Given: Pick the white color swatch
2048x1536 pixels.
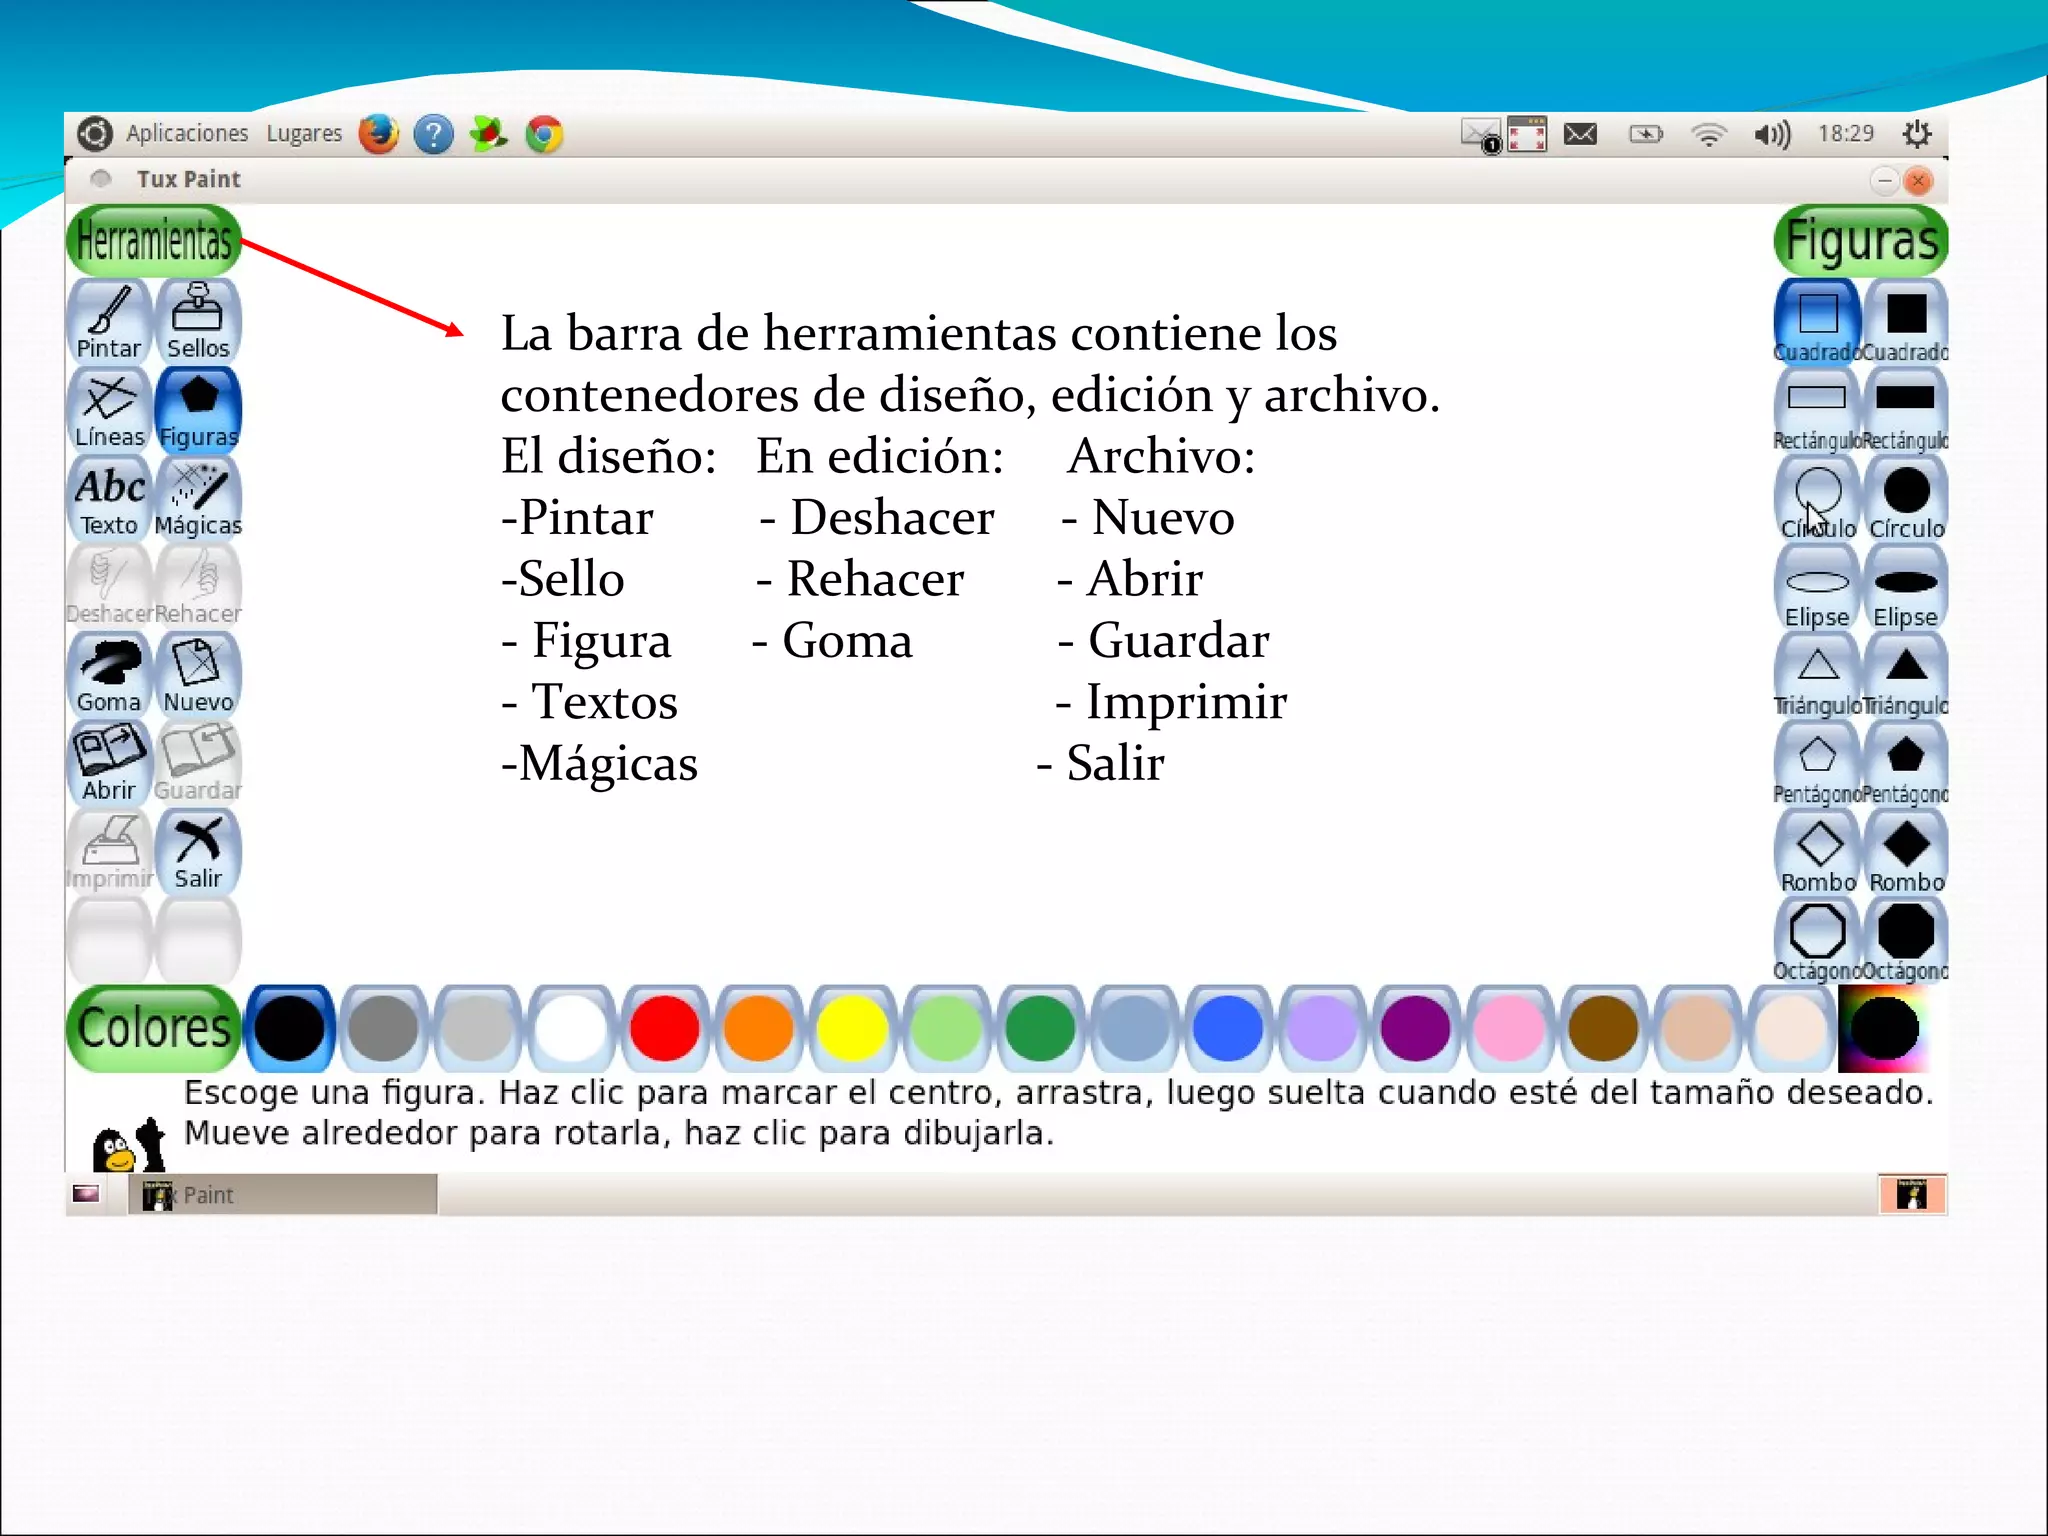Looking at the screenshot, I should click(571, 1028).
